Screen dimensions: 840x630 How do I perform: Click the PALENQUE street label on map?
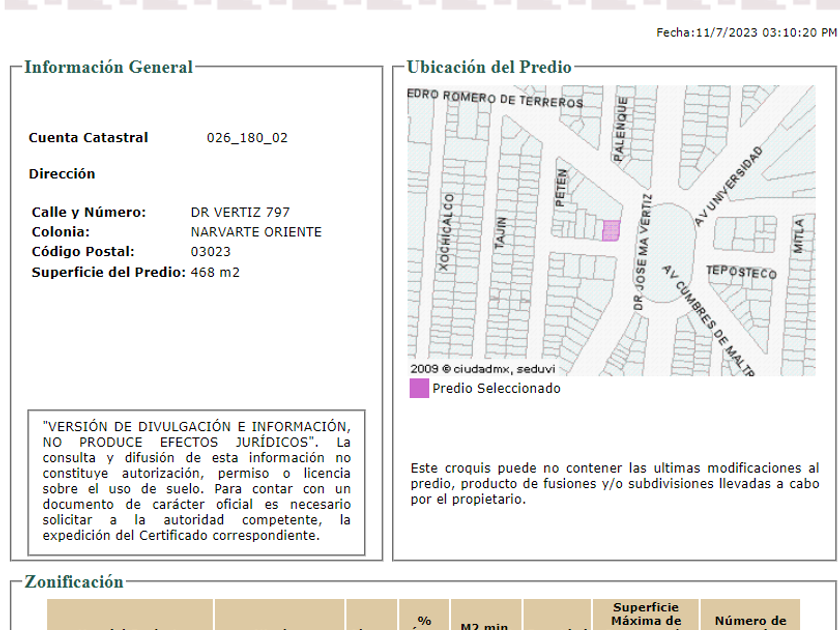click(621, 127)
